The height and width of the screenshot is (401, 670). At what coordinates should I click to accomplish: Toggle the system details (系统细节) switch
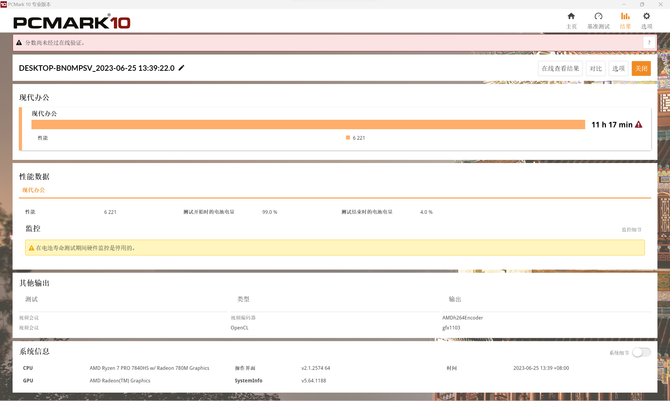[641, 352]
